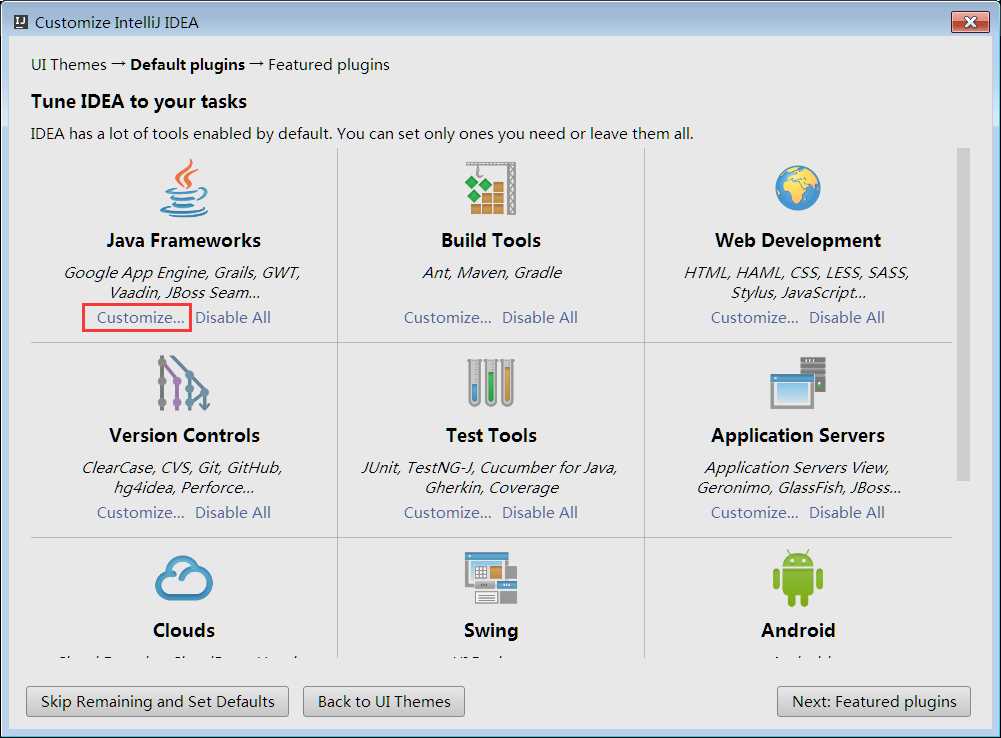Screen dimensions: 1001x738
Task: Click 'Tune IDEA to your tasks' title
Action: [139, 102]
